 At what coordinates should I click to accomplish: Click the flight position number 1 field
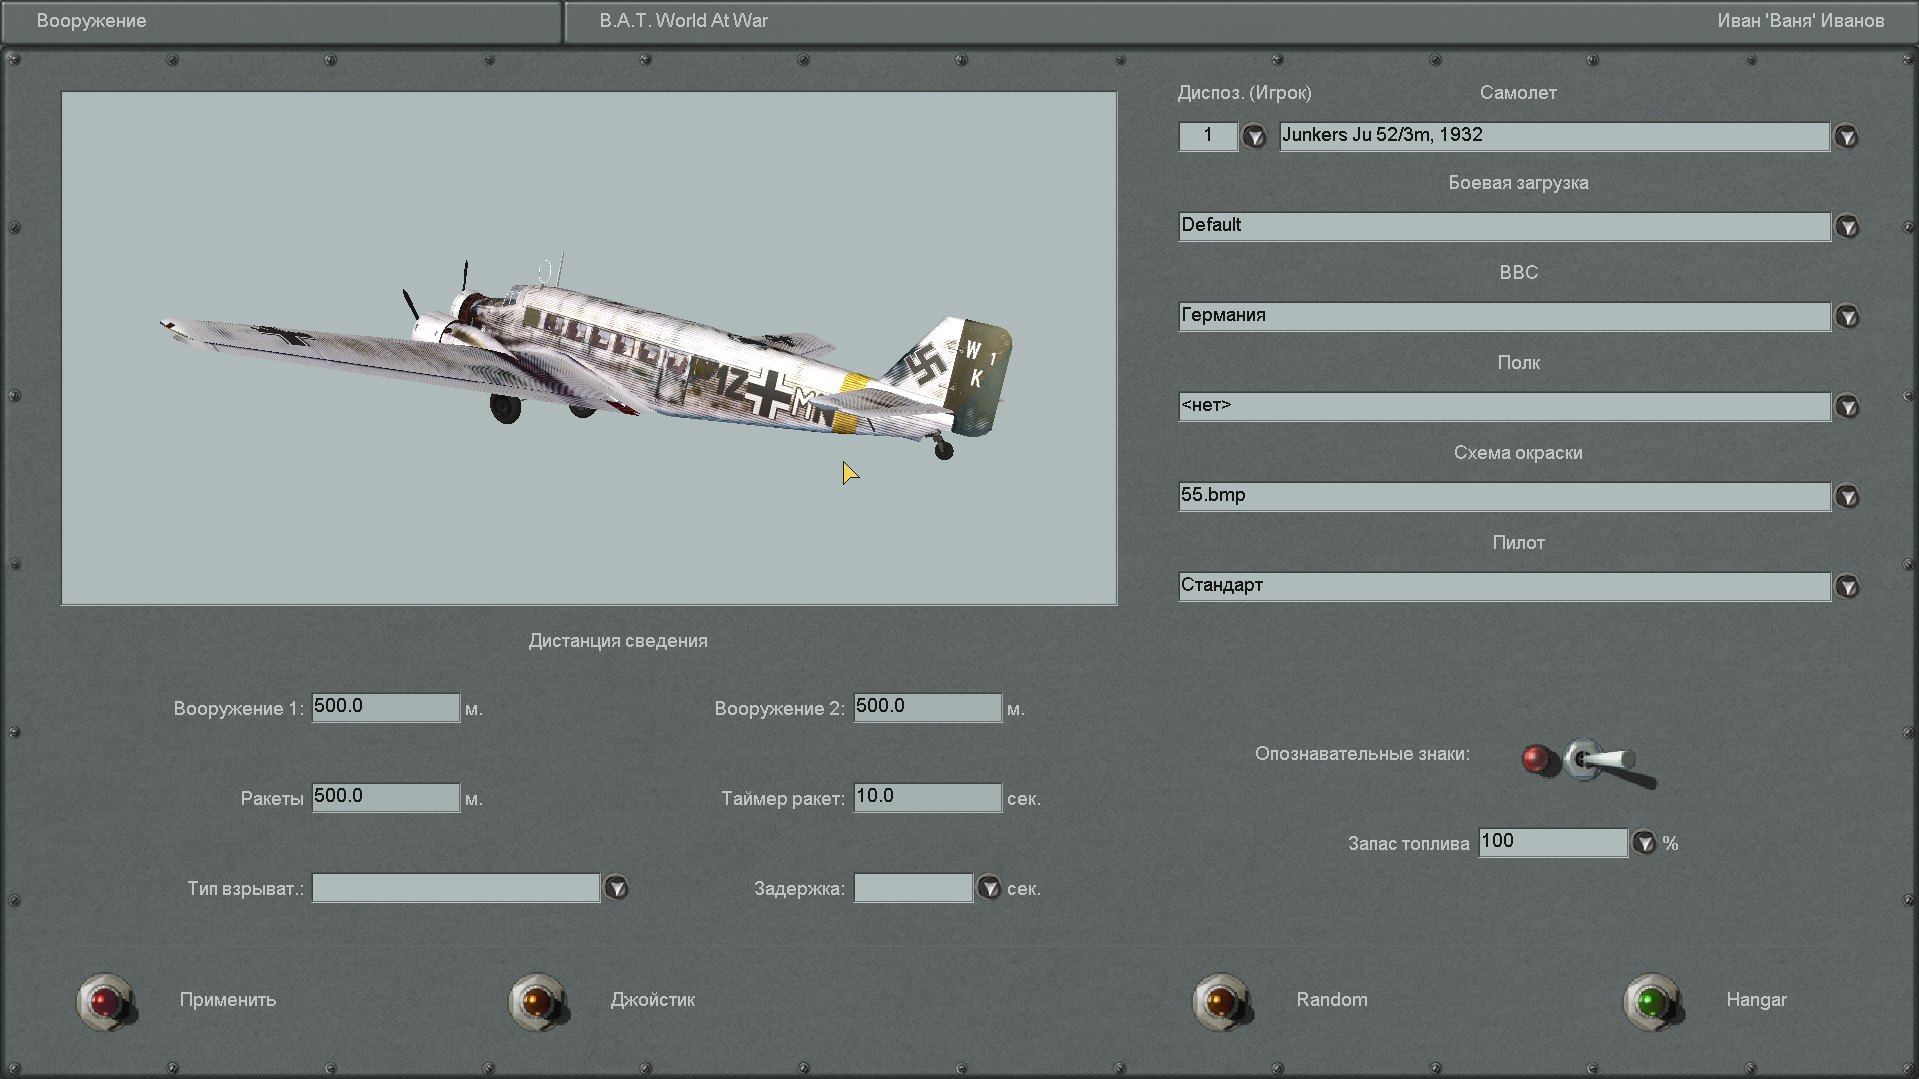coord(1208,136)
